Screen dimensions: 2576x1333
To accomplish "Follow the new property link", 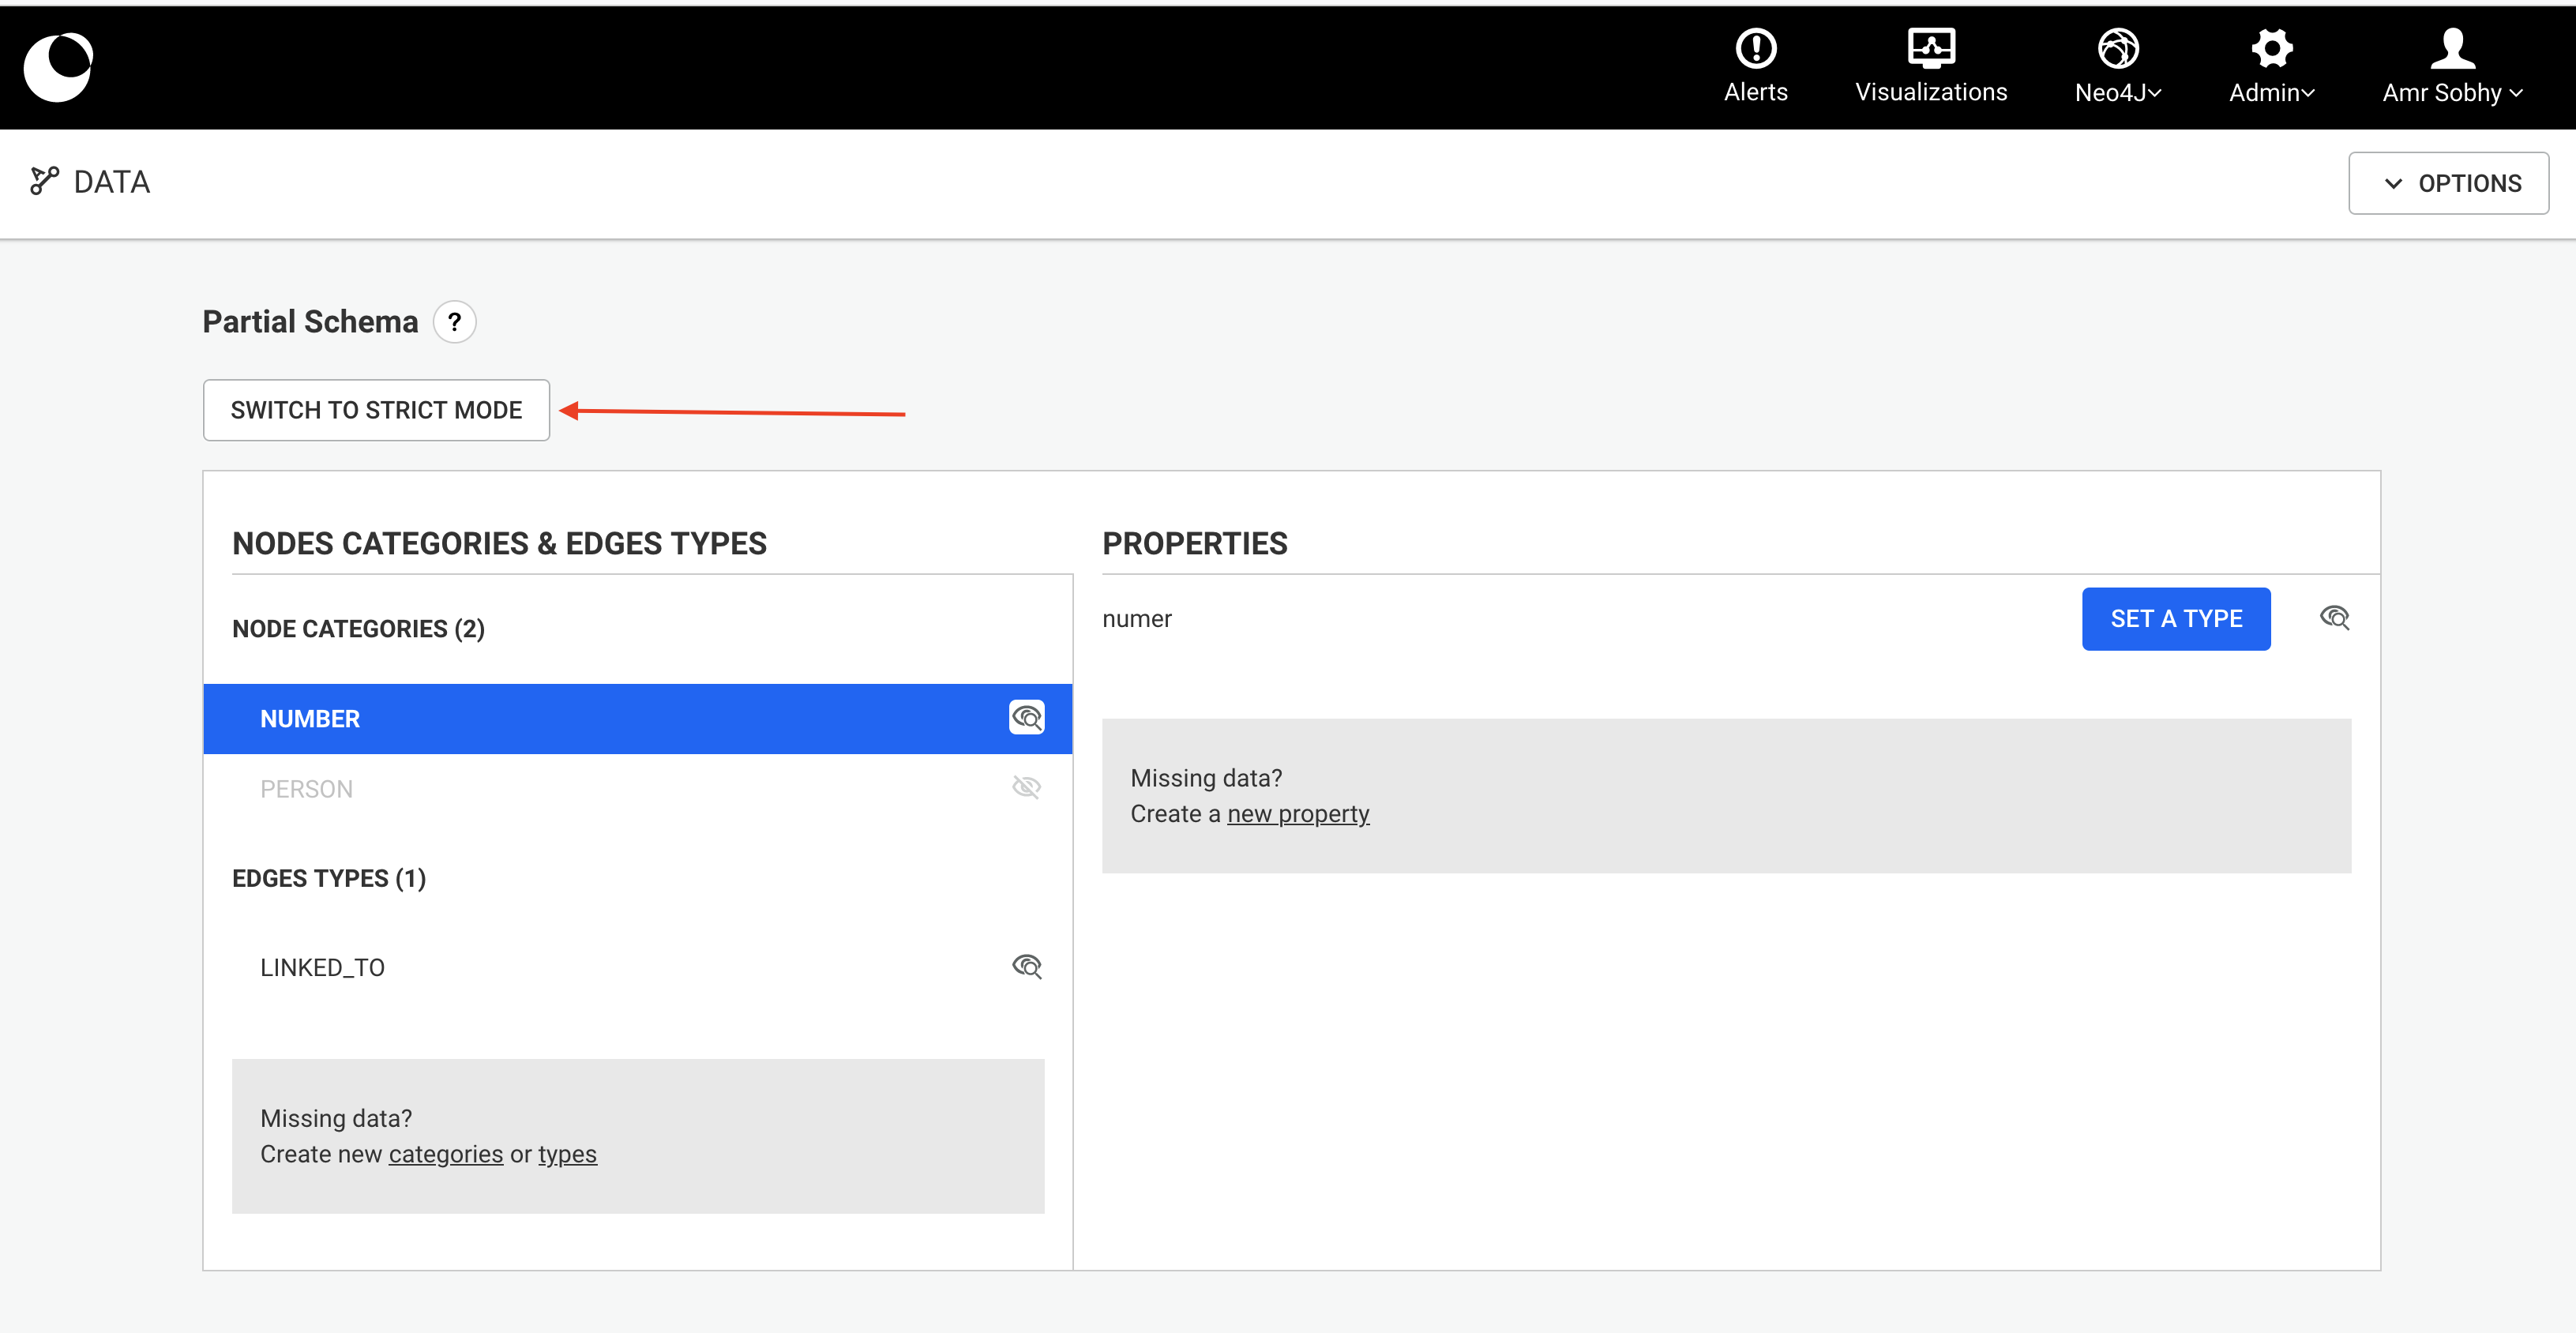I will tap(1298, 814).
